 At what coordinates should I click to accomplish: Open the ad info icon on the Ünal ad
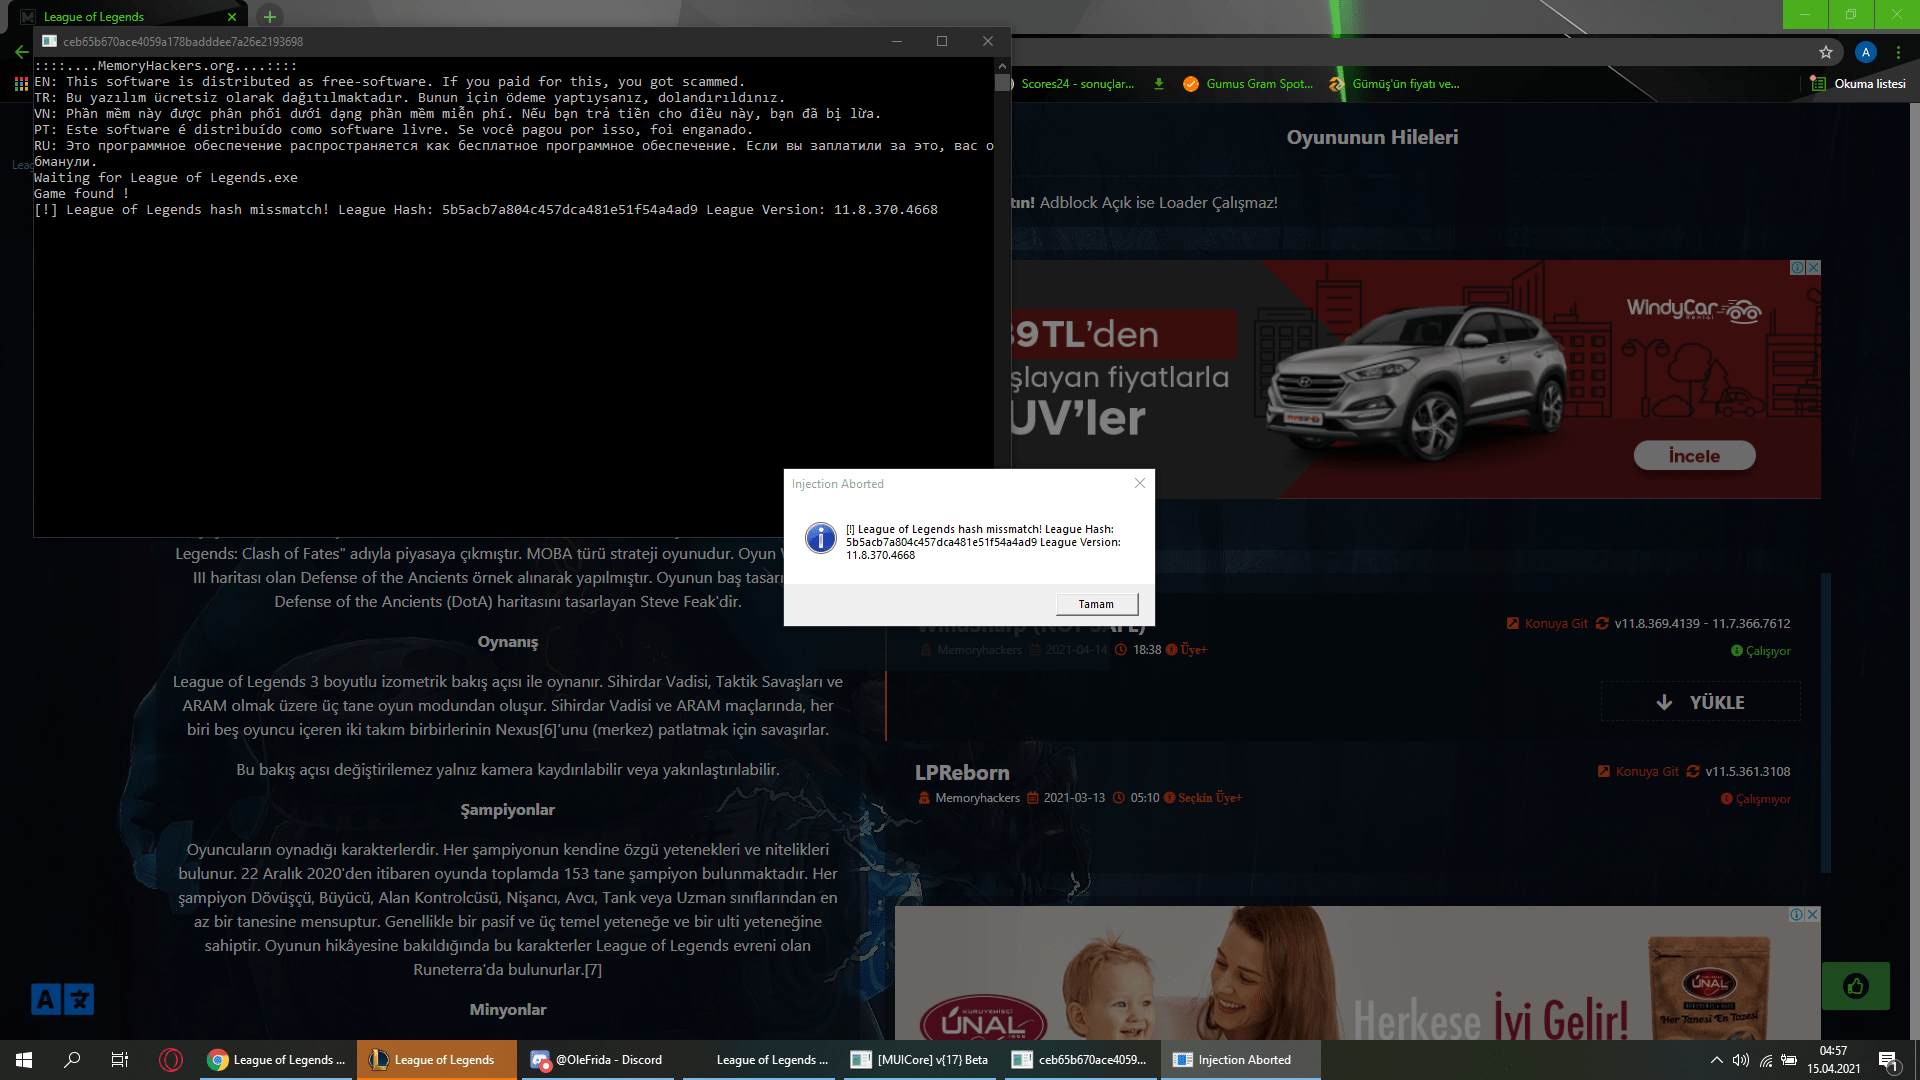point(1796,915)
